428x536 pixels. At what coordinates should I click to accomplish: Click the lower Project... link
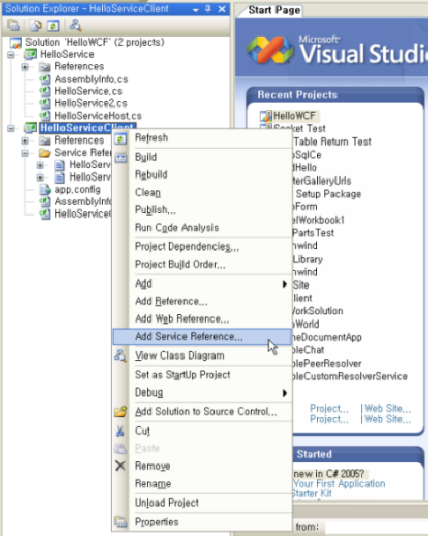pyautogui.click(x=329, y=419)
